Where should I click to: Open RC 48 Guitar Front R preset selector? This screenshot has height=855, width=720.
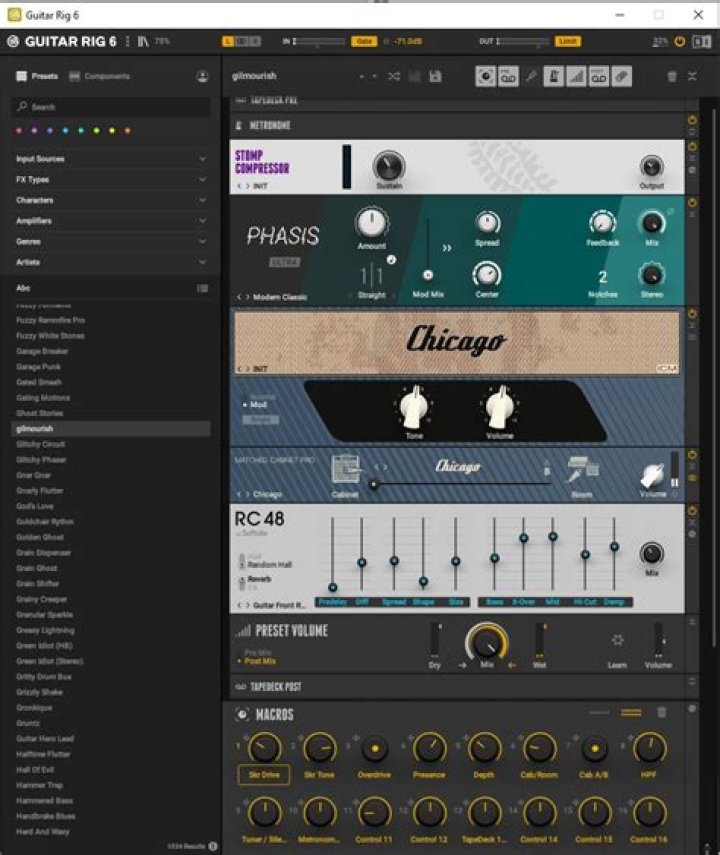tap(279, 605)
